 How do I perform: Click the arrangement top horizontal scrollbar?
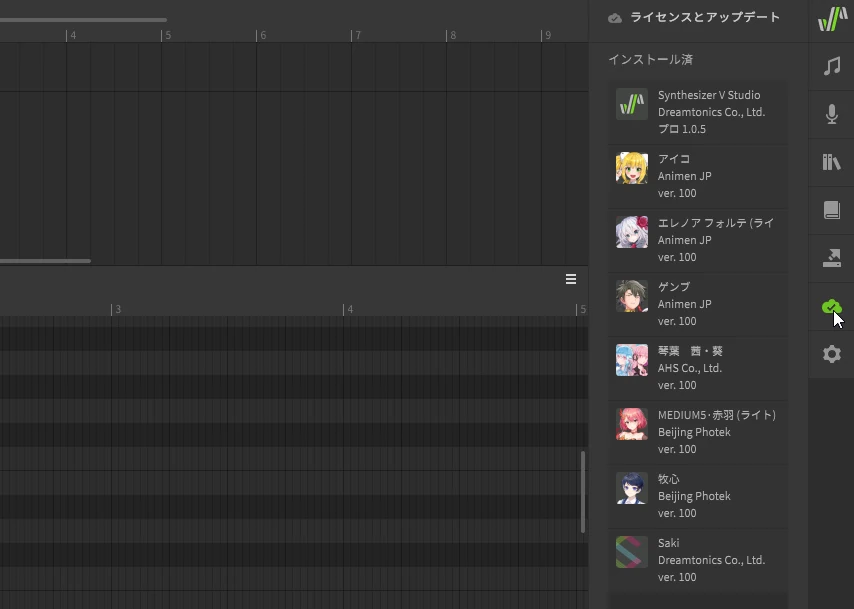(x=83, y=20)
